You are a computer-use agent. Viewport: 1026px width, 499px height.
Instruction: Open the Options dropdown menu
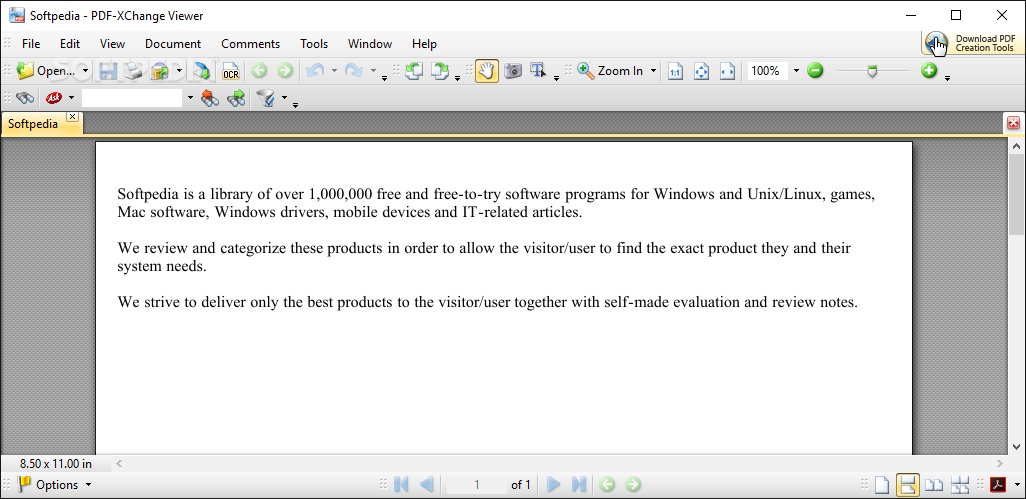[x=55, y=485]
